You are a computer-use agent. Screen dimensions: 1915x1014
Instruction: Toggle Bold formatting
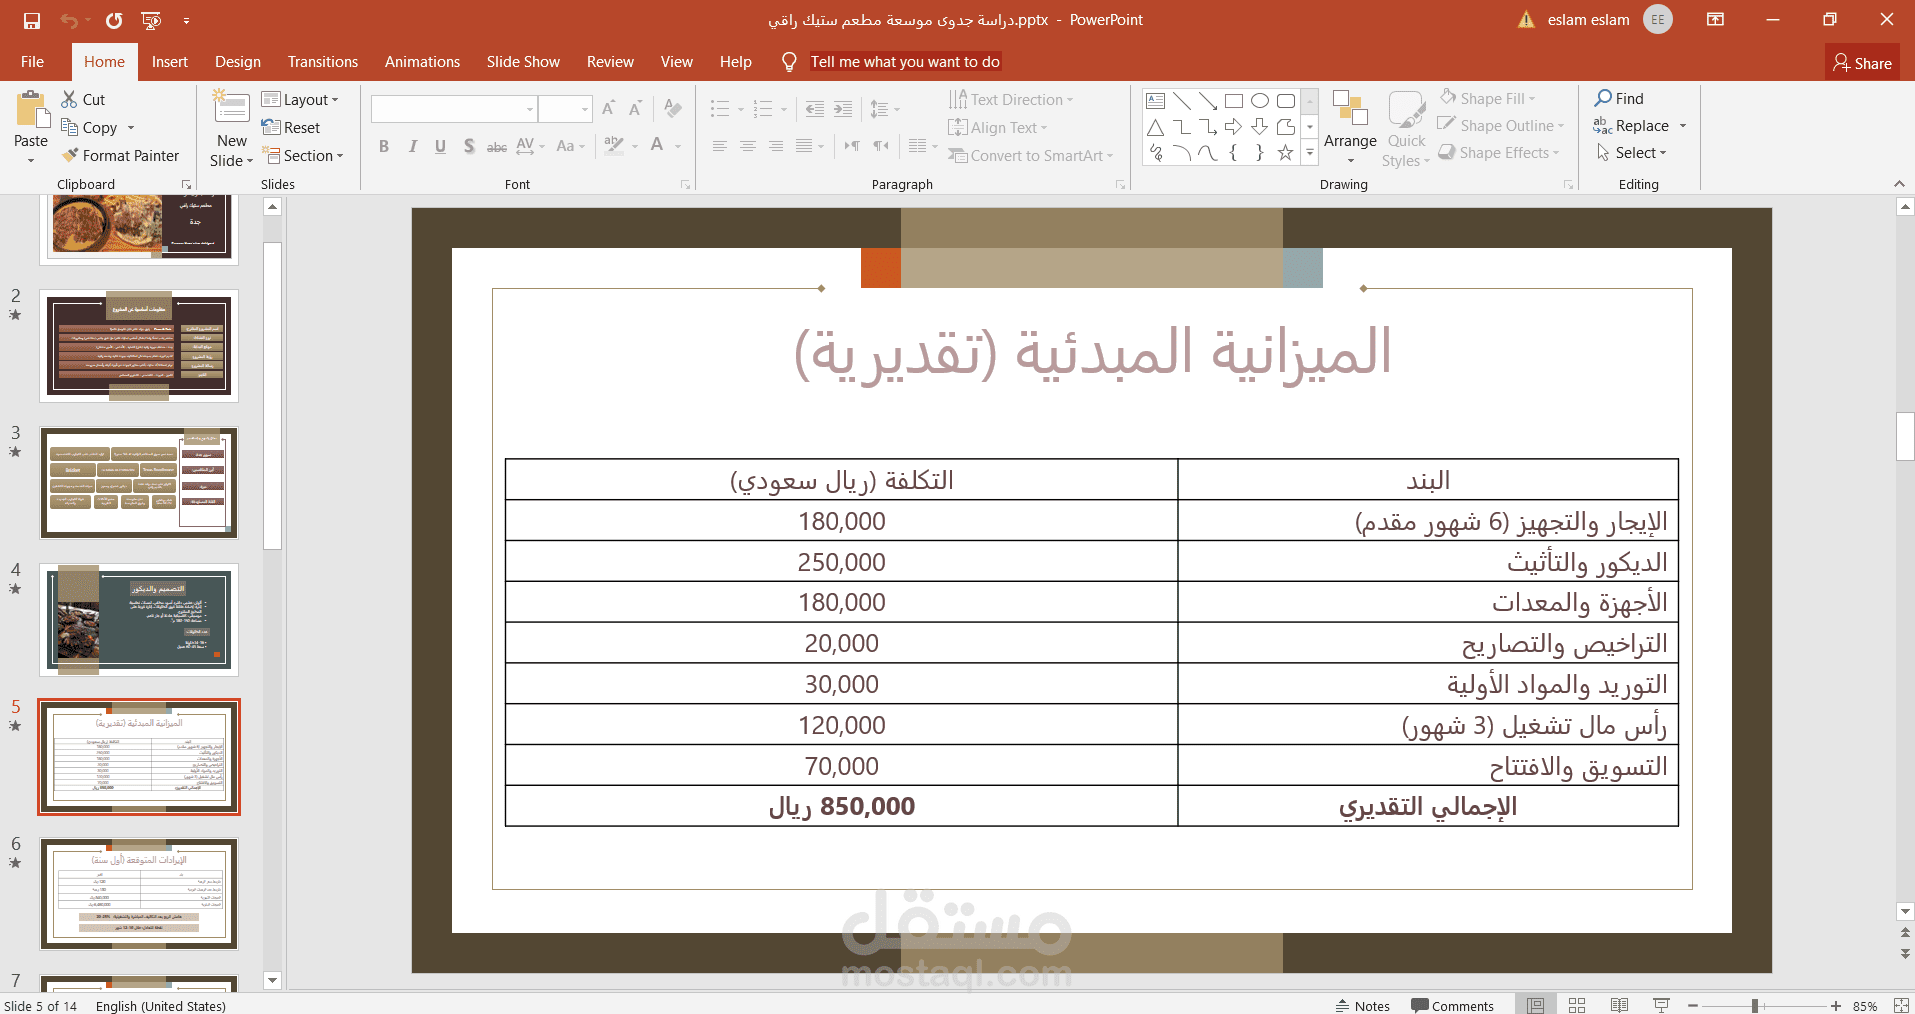(384, 146)
